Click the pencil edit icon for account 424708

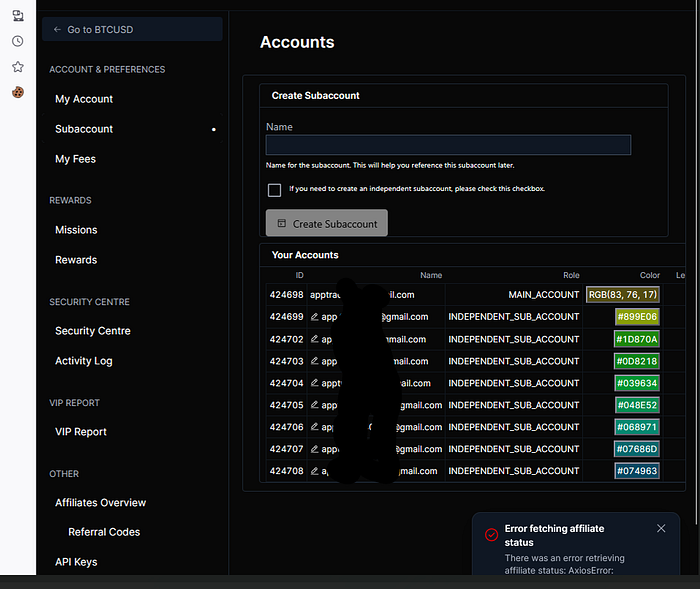315,471
